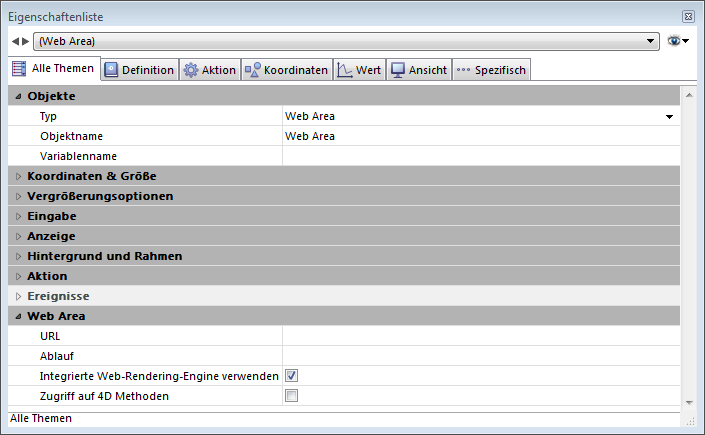Collapse the Objekte section
Screen dimensions: 705x435
pos(18,96)
